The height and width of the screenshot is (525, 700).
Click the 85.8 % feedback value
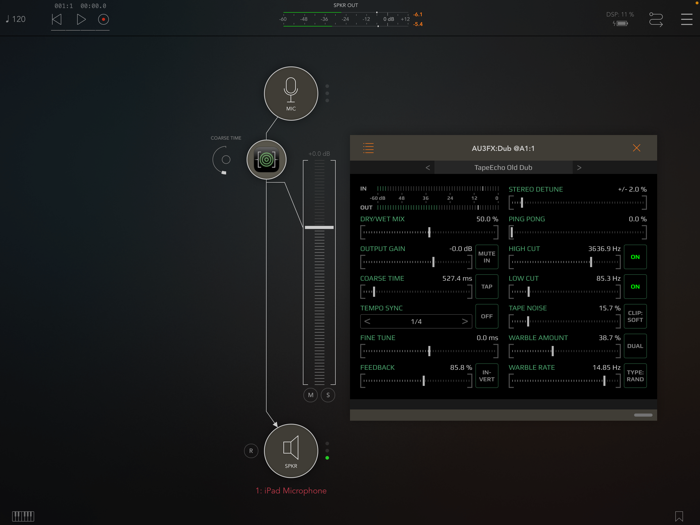461,367
